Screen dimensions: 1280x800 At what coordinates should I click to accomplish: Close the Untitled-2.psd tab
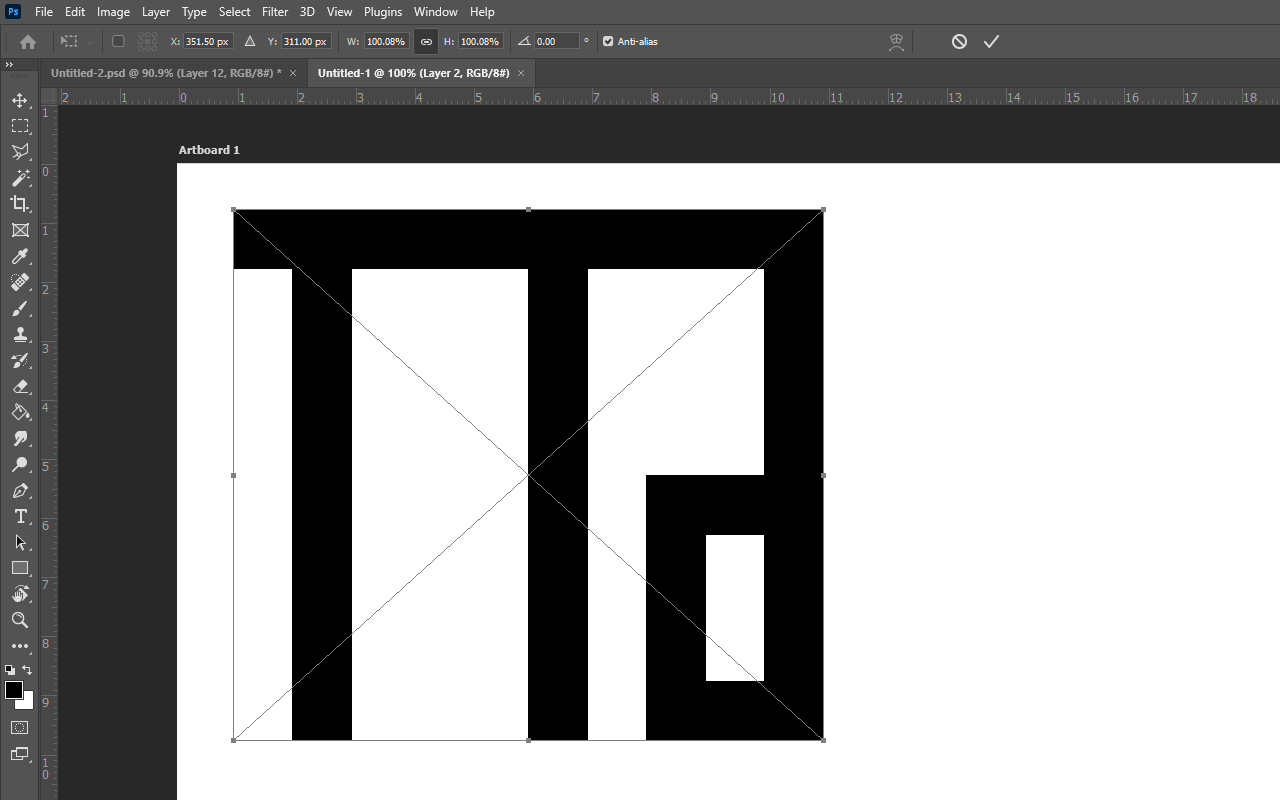[293, 73]
